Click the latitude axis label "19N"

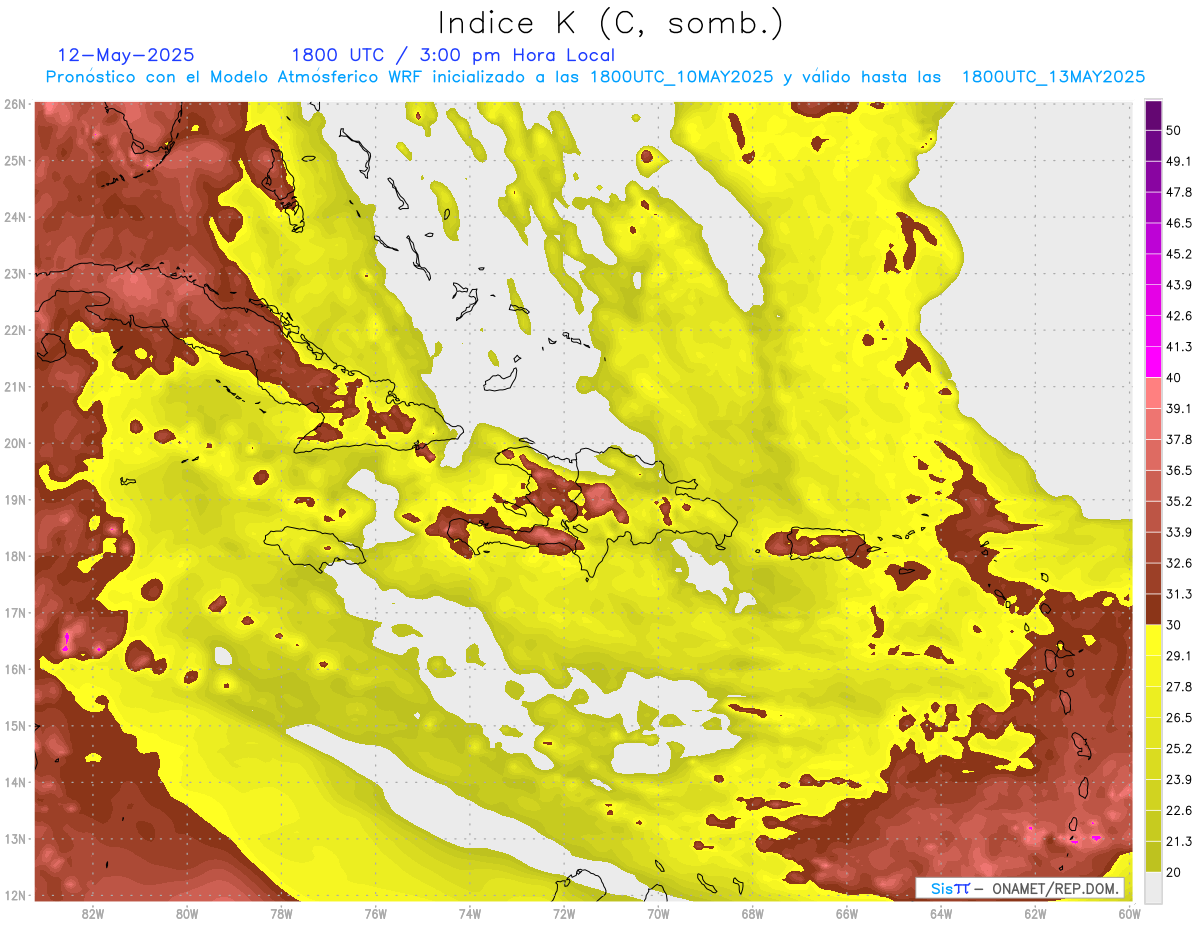pyautogui.click(x=15, y=500)
